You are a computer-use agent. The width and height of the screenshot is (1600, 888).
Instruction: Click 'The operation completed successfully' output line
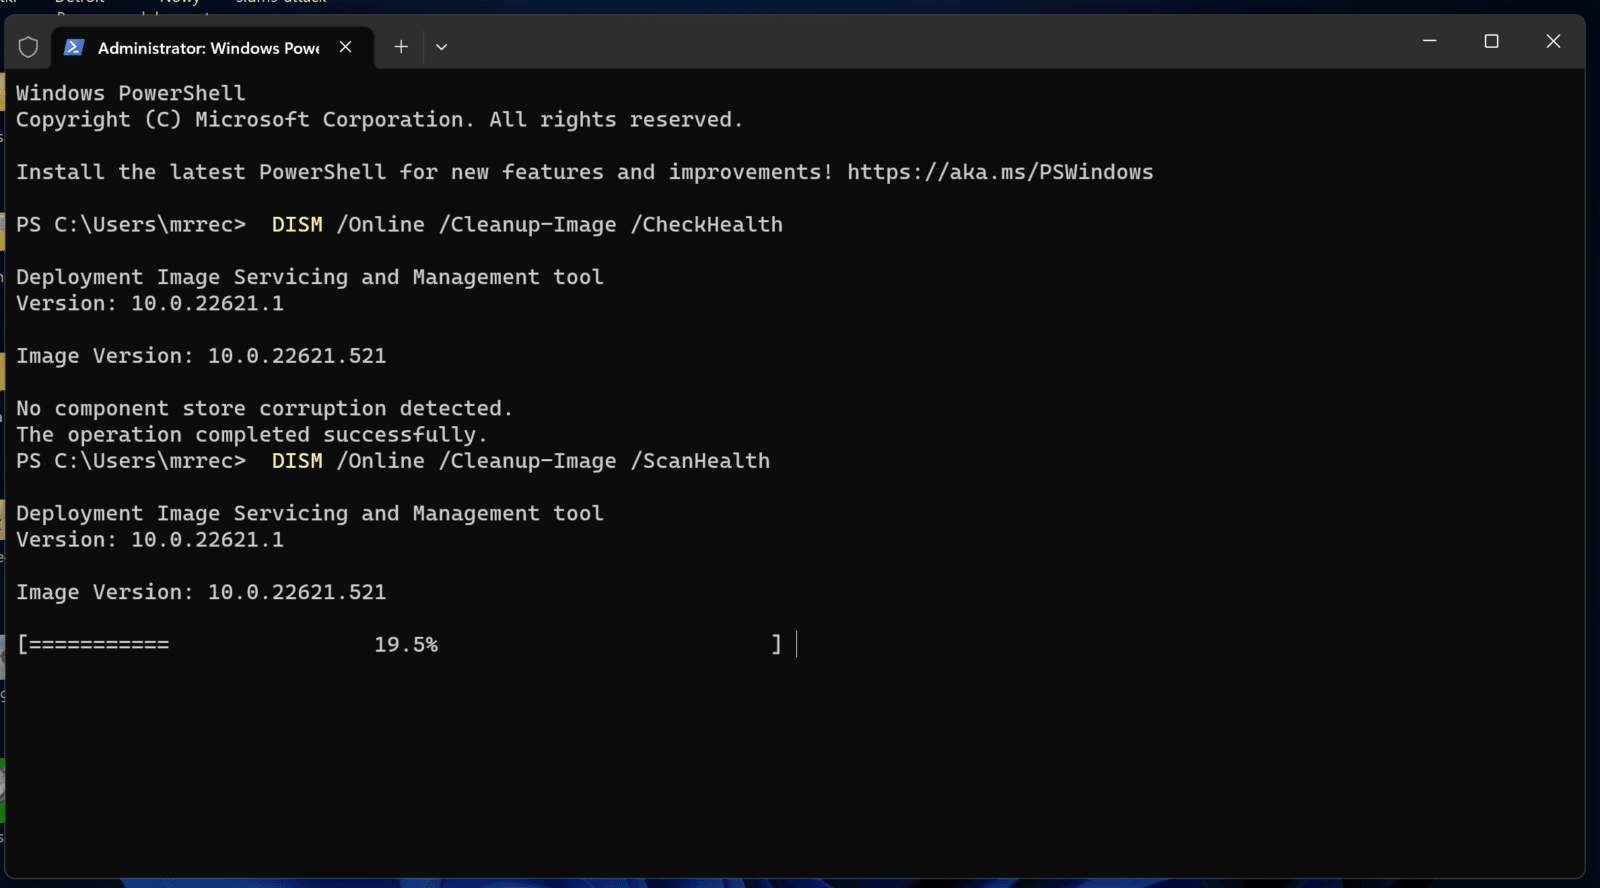click(251, 435)
